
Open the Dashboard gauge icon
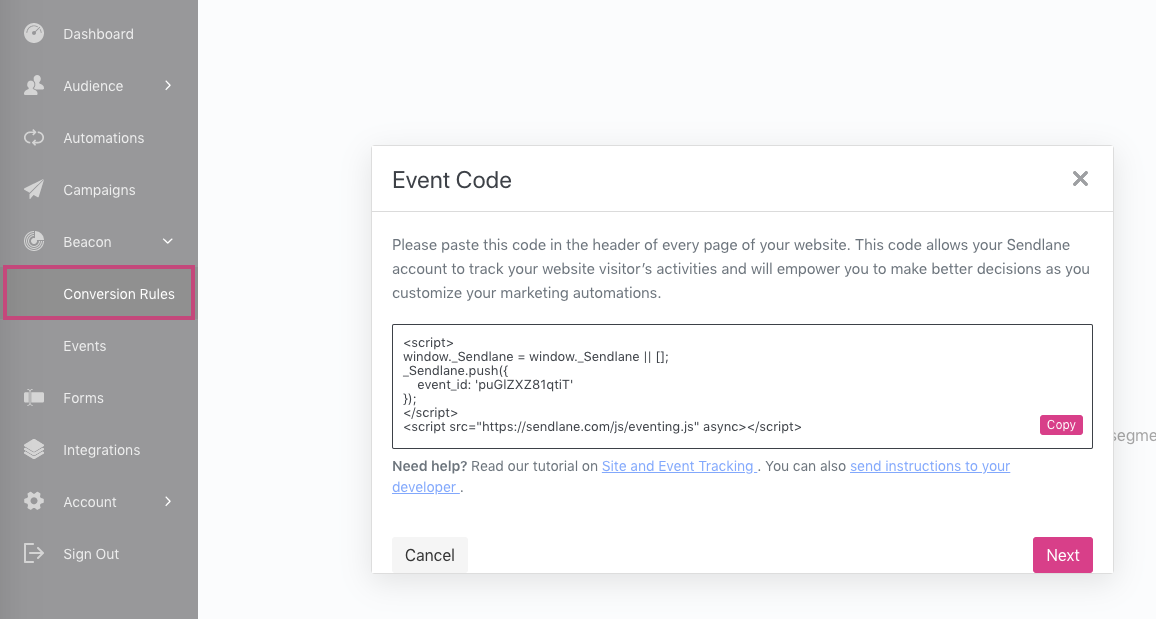[x=34, y=33]
